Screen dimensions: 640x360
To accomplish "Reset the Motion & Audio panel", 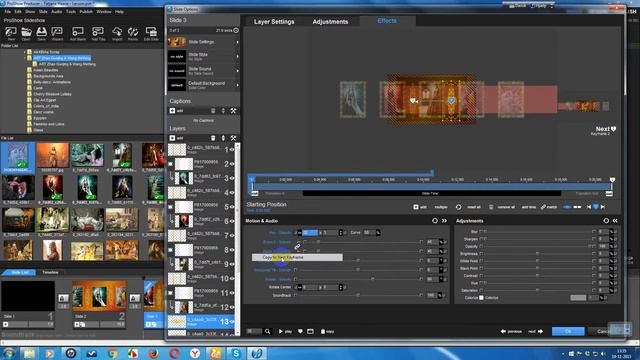I will (435, 221).
